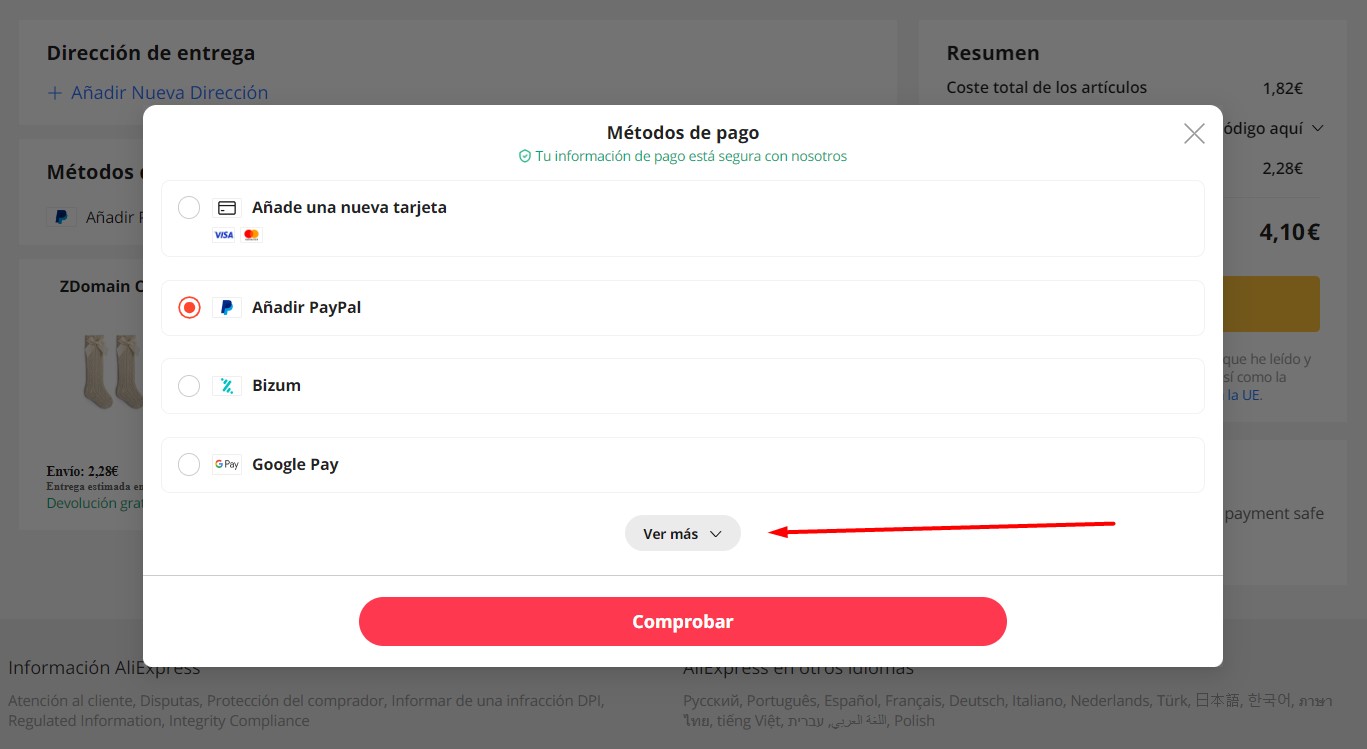Image resolution: width=1367 pixels, height=749 pixels.
Task: Select the Añadir PayPal radio button
Action: [x=189, y=308]
